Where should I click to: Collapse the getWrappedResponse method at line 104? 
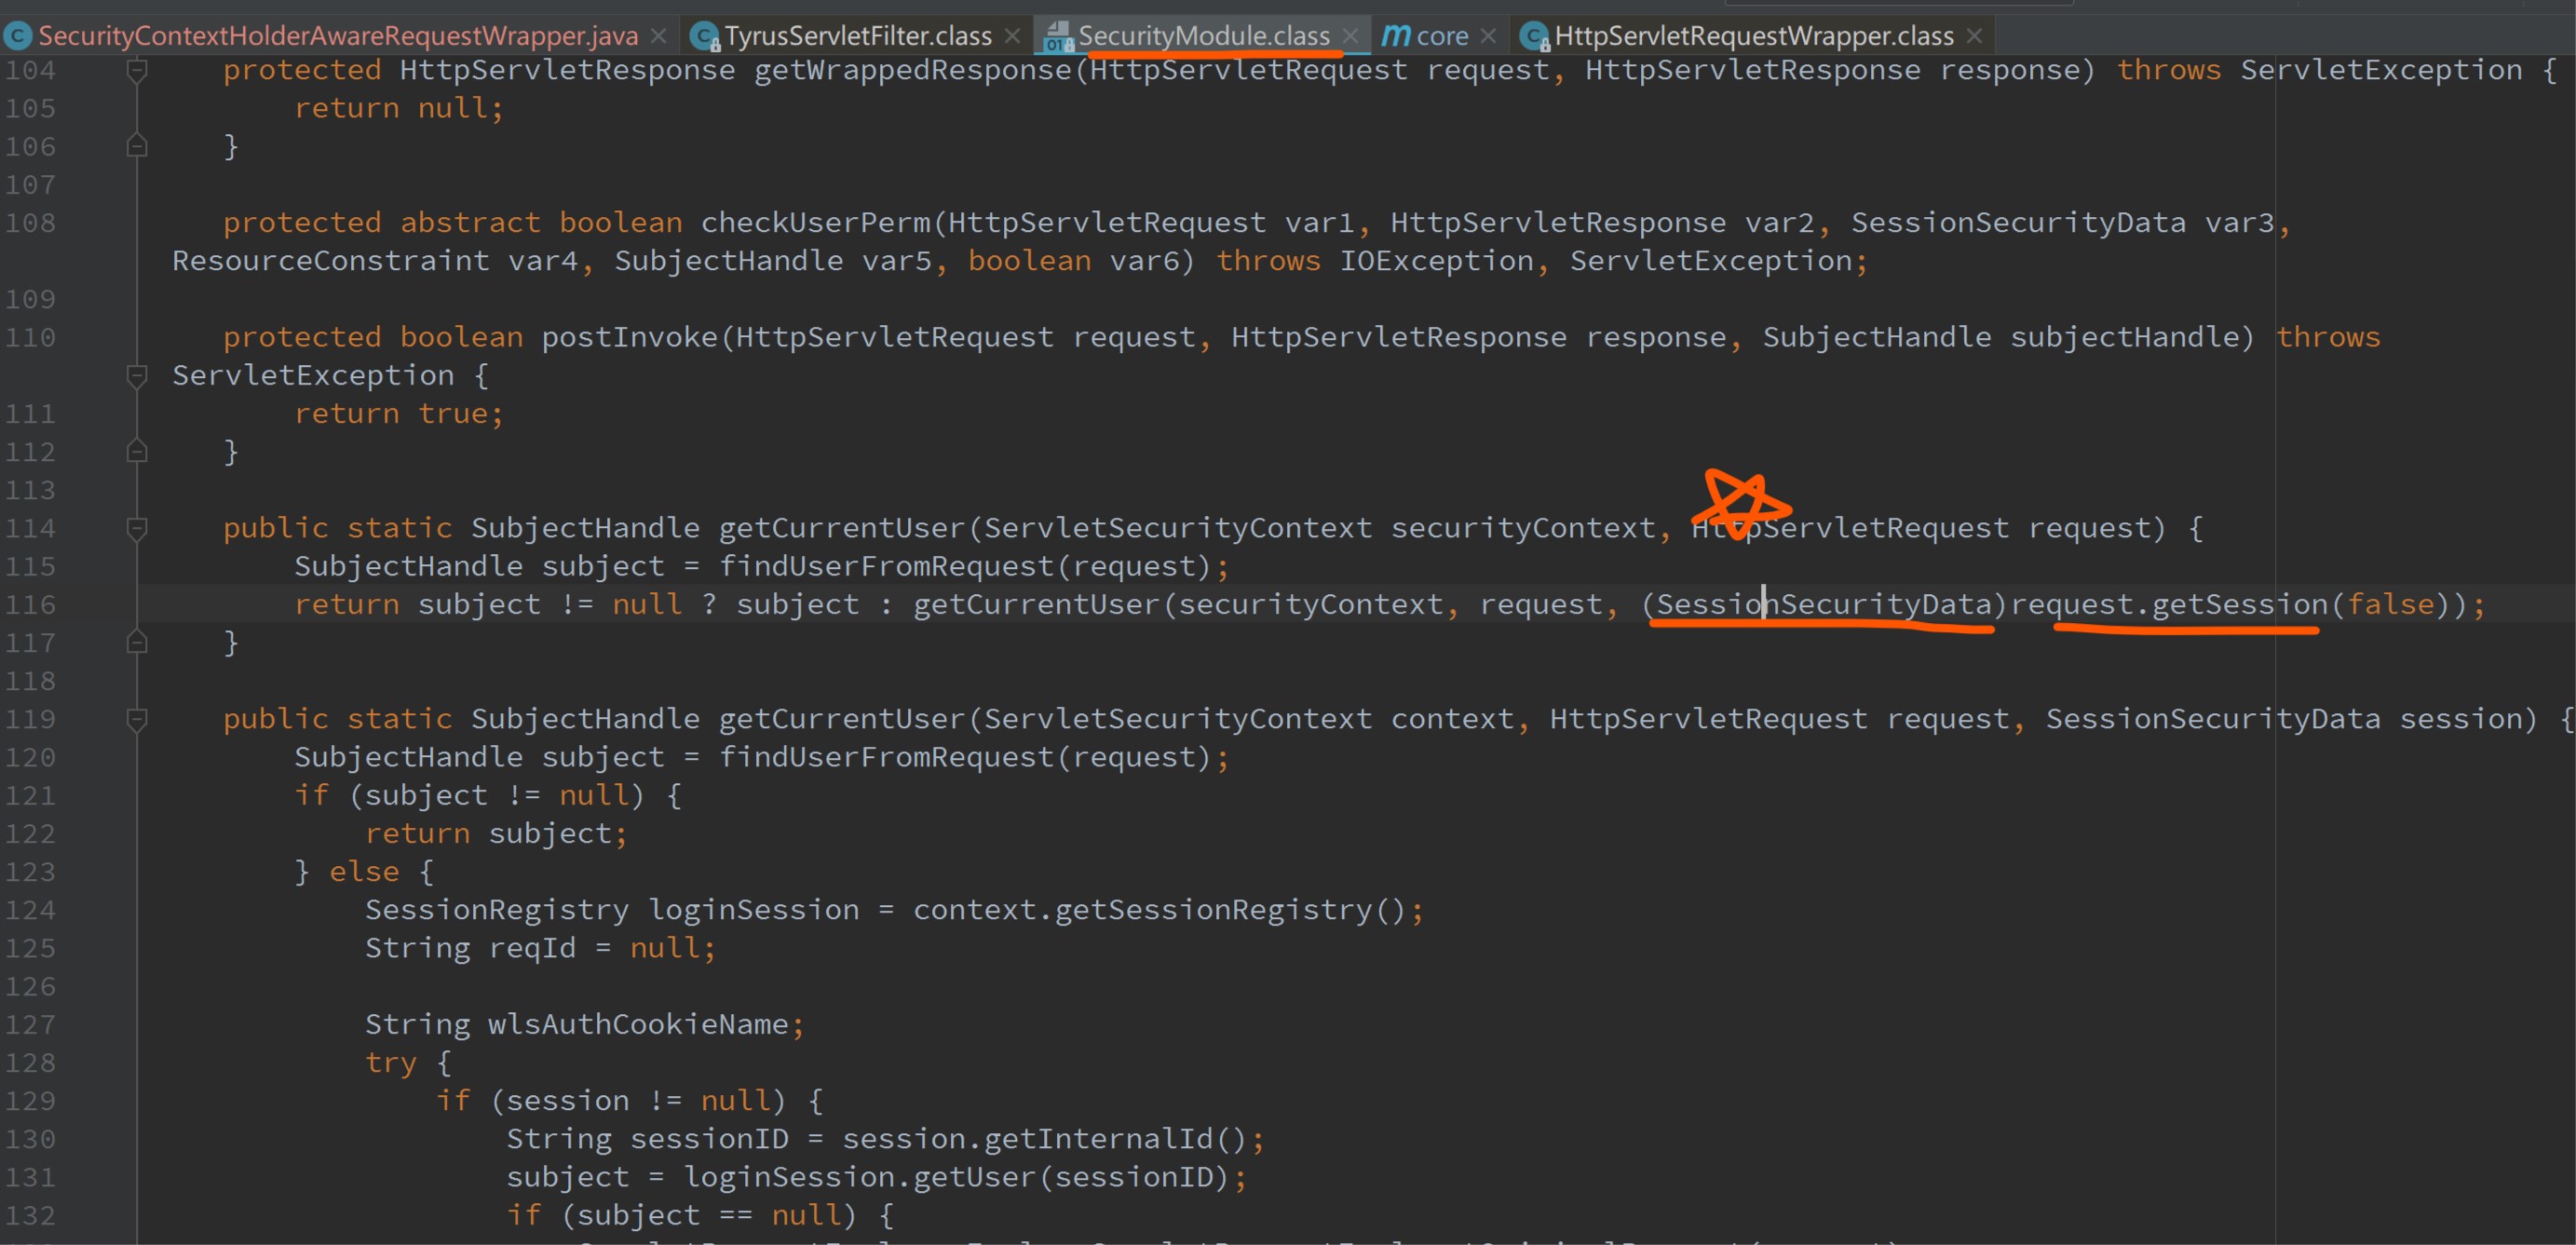pos(137,71)
